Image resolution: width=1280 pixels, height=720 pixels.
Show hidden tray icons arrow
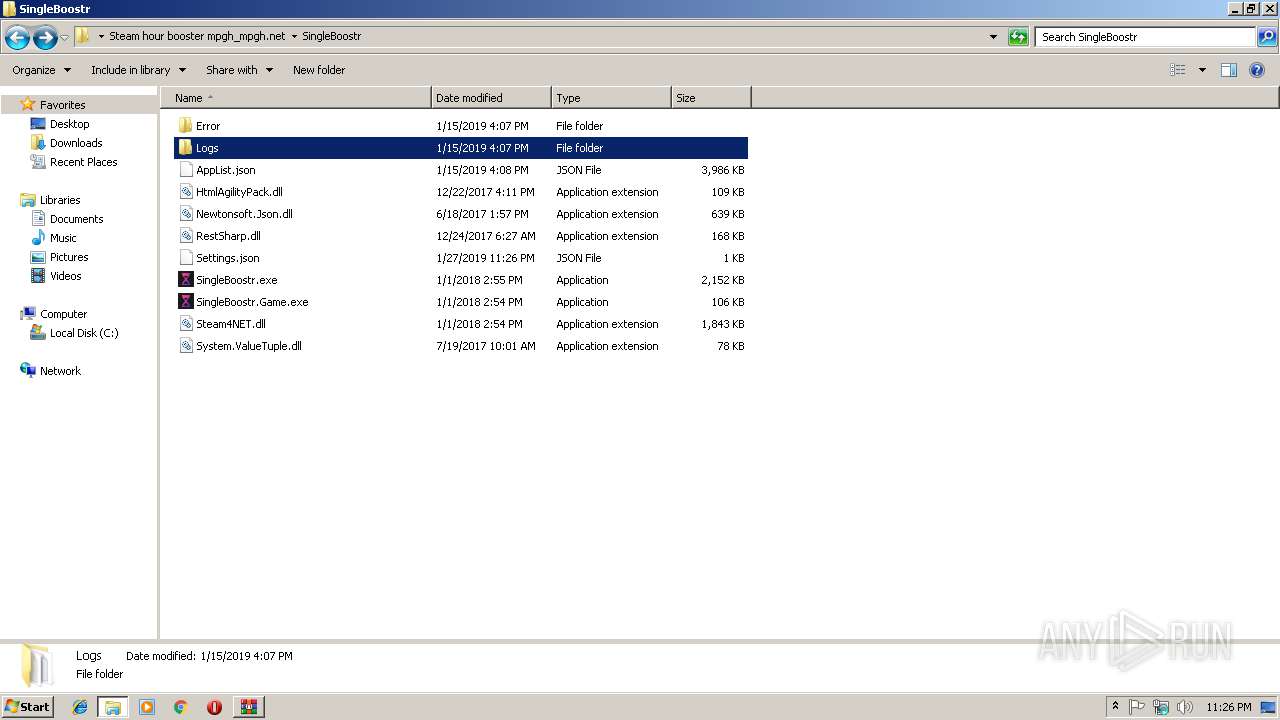click(x=1115, y=707)
